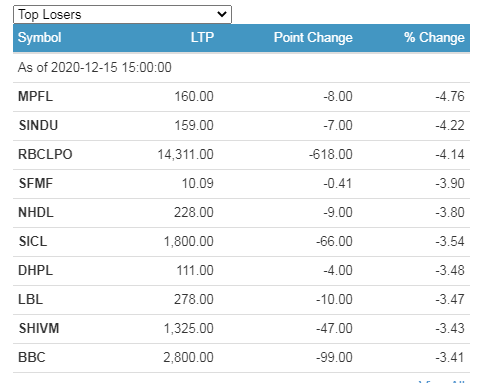Open the SFMF symbol link
Viewport: 491px width, 383px height.
(x=36, y=184)
